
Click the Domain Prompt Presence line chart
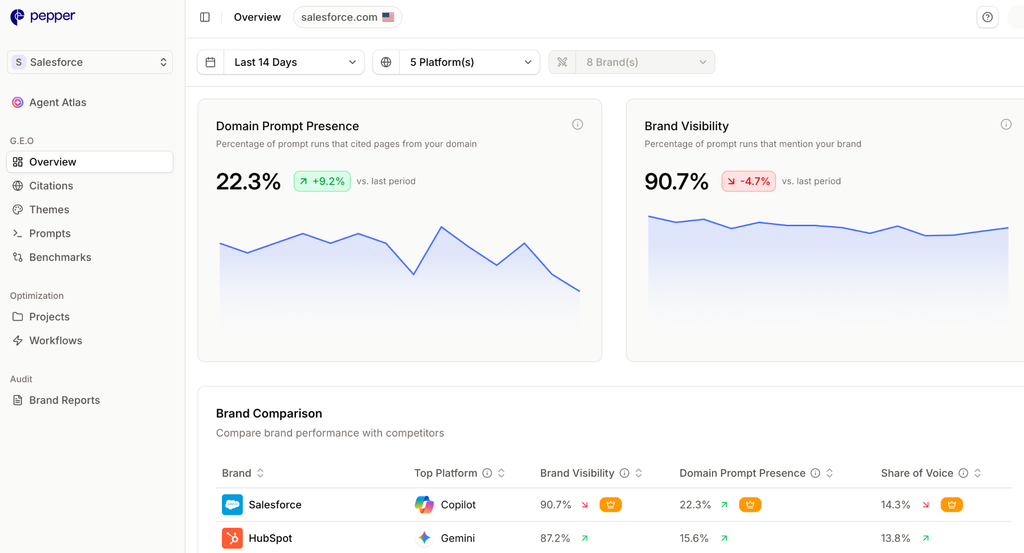pyautogui.click(x=400, y=274)
